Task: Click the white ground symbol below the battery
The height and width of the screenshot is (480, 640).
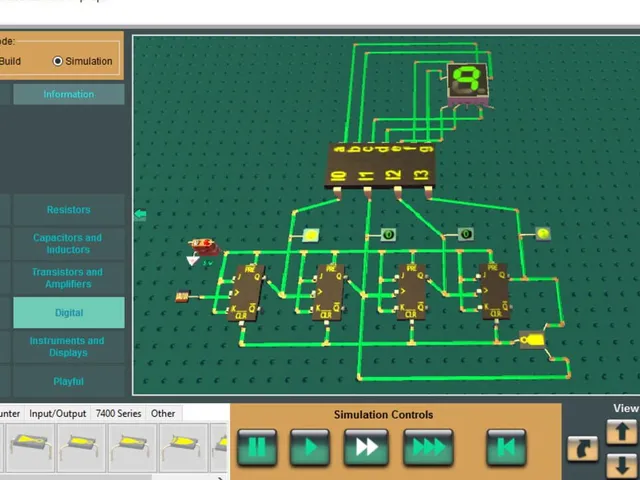Action: [x=193, y=260]
